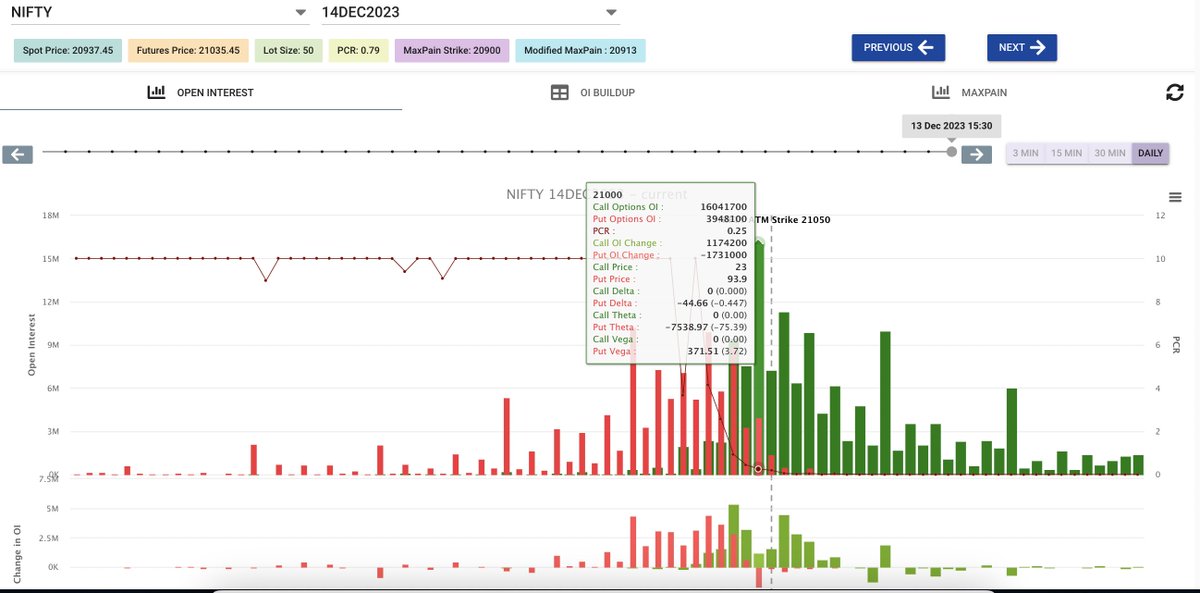1200x593 pixels.
Task: Refresh the chart data
Action: tap(1175, 91)
